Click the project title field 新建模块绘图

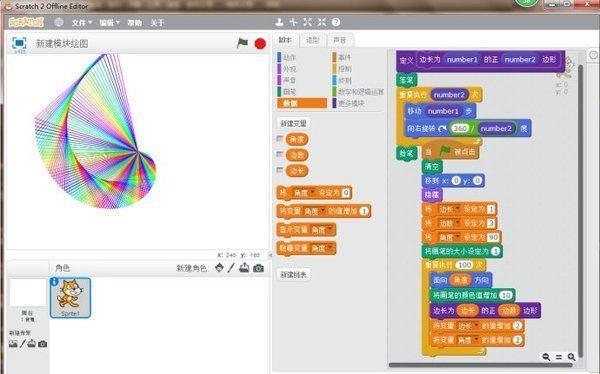tap(62, 44)
